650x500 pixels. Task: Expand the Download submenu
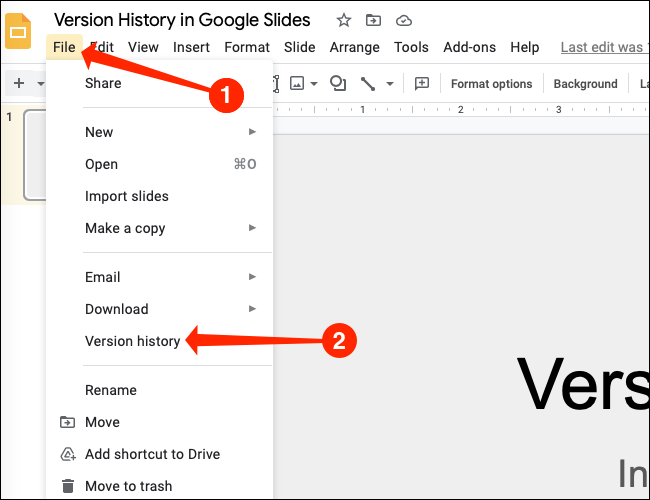tap(160, 309)
